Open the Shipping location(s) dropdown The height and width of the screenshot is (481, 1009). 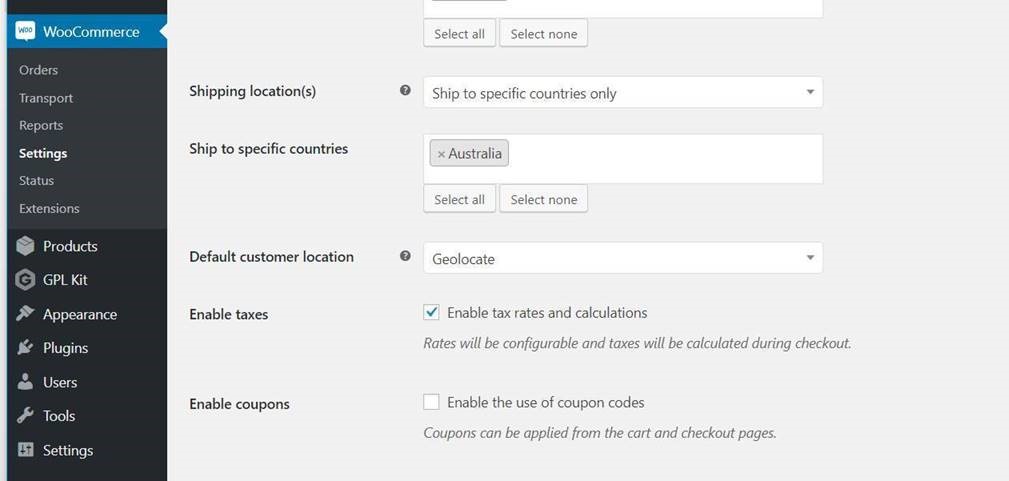(622, 93)
